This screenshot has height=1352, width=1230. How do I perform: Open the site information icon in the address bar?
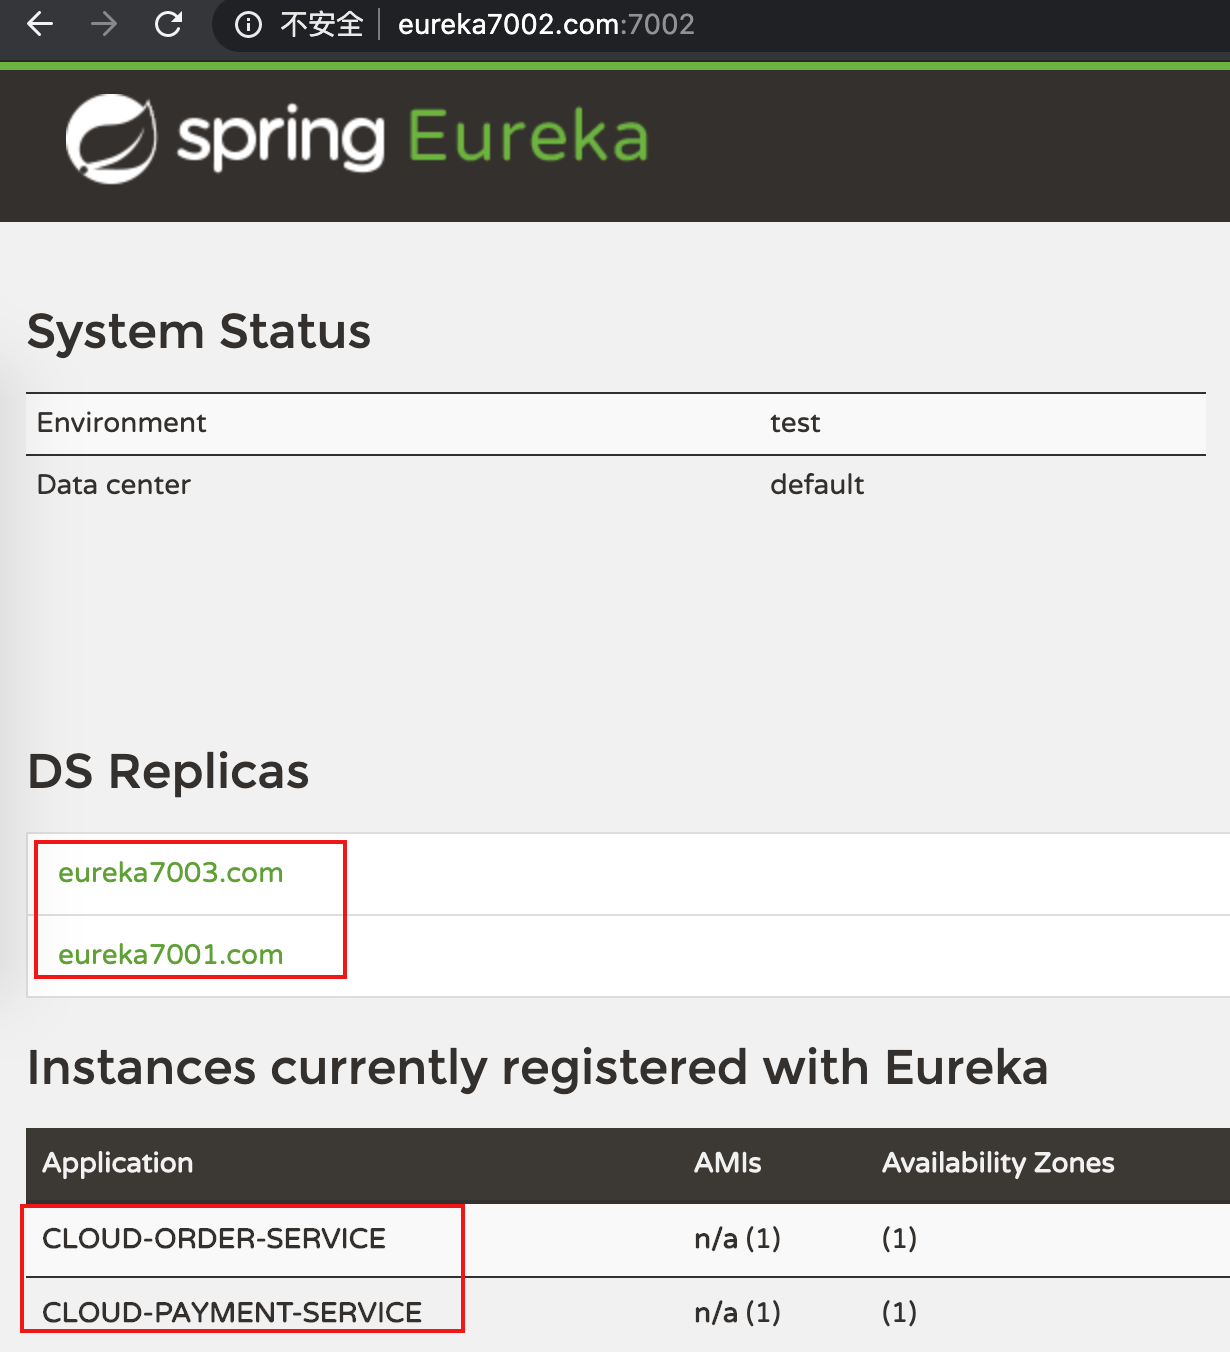click(x=248, y=24)
